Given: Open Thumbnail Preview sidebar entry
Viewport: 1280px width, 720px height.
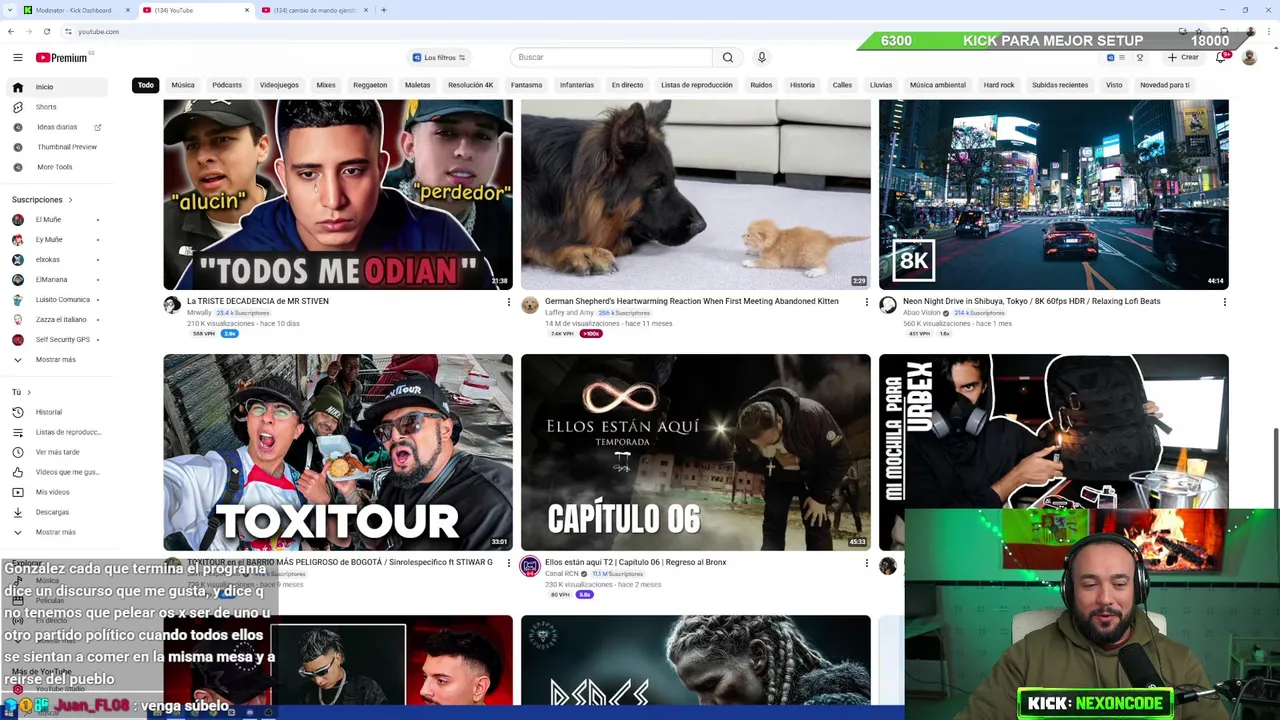Looking at the screenshot, I should tap(55, 147).
